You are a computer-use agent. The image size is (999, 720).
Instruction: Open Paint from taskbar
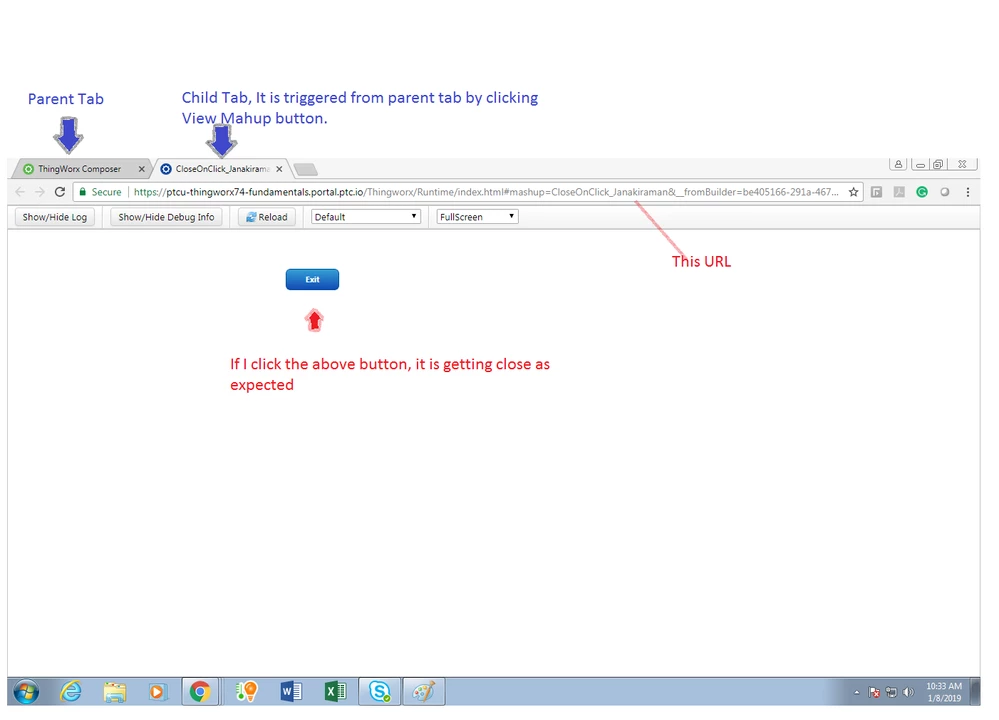coord(424,692)
